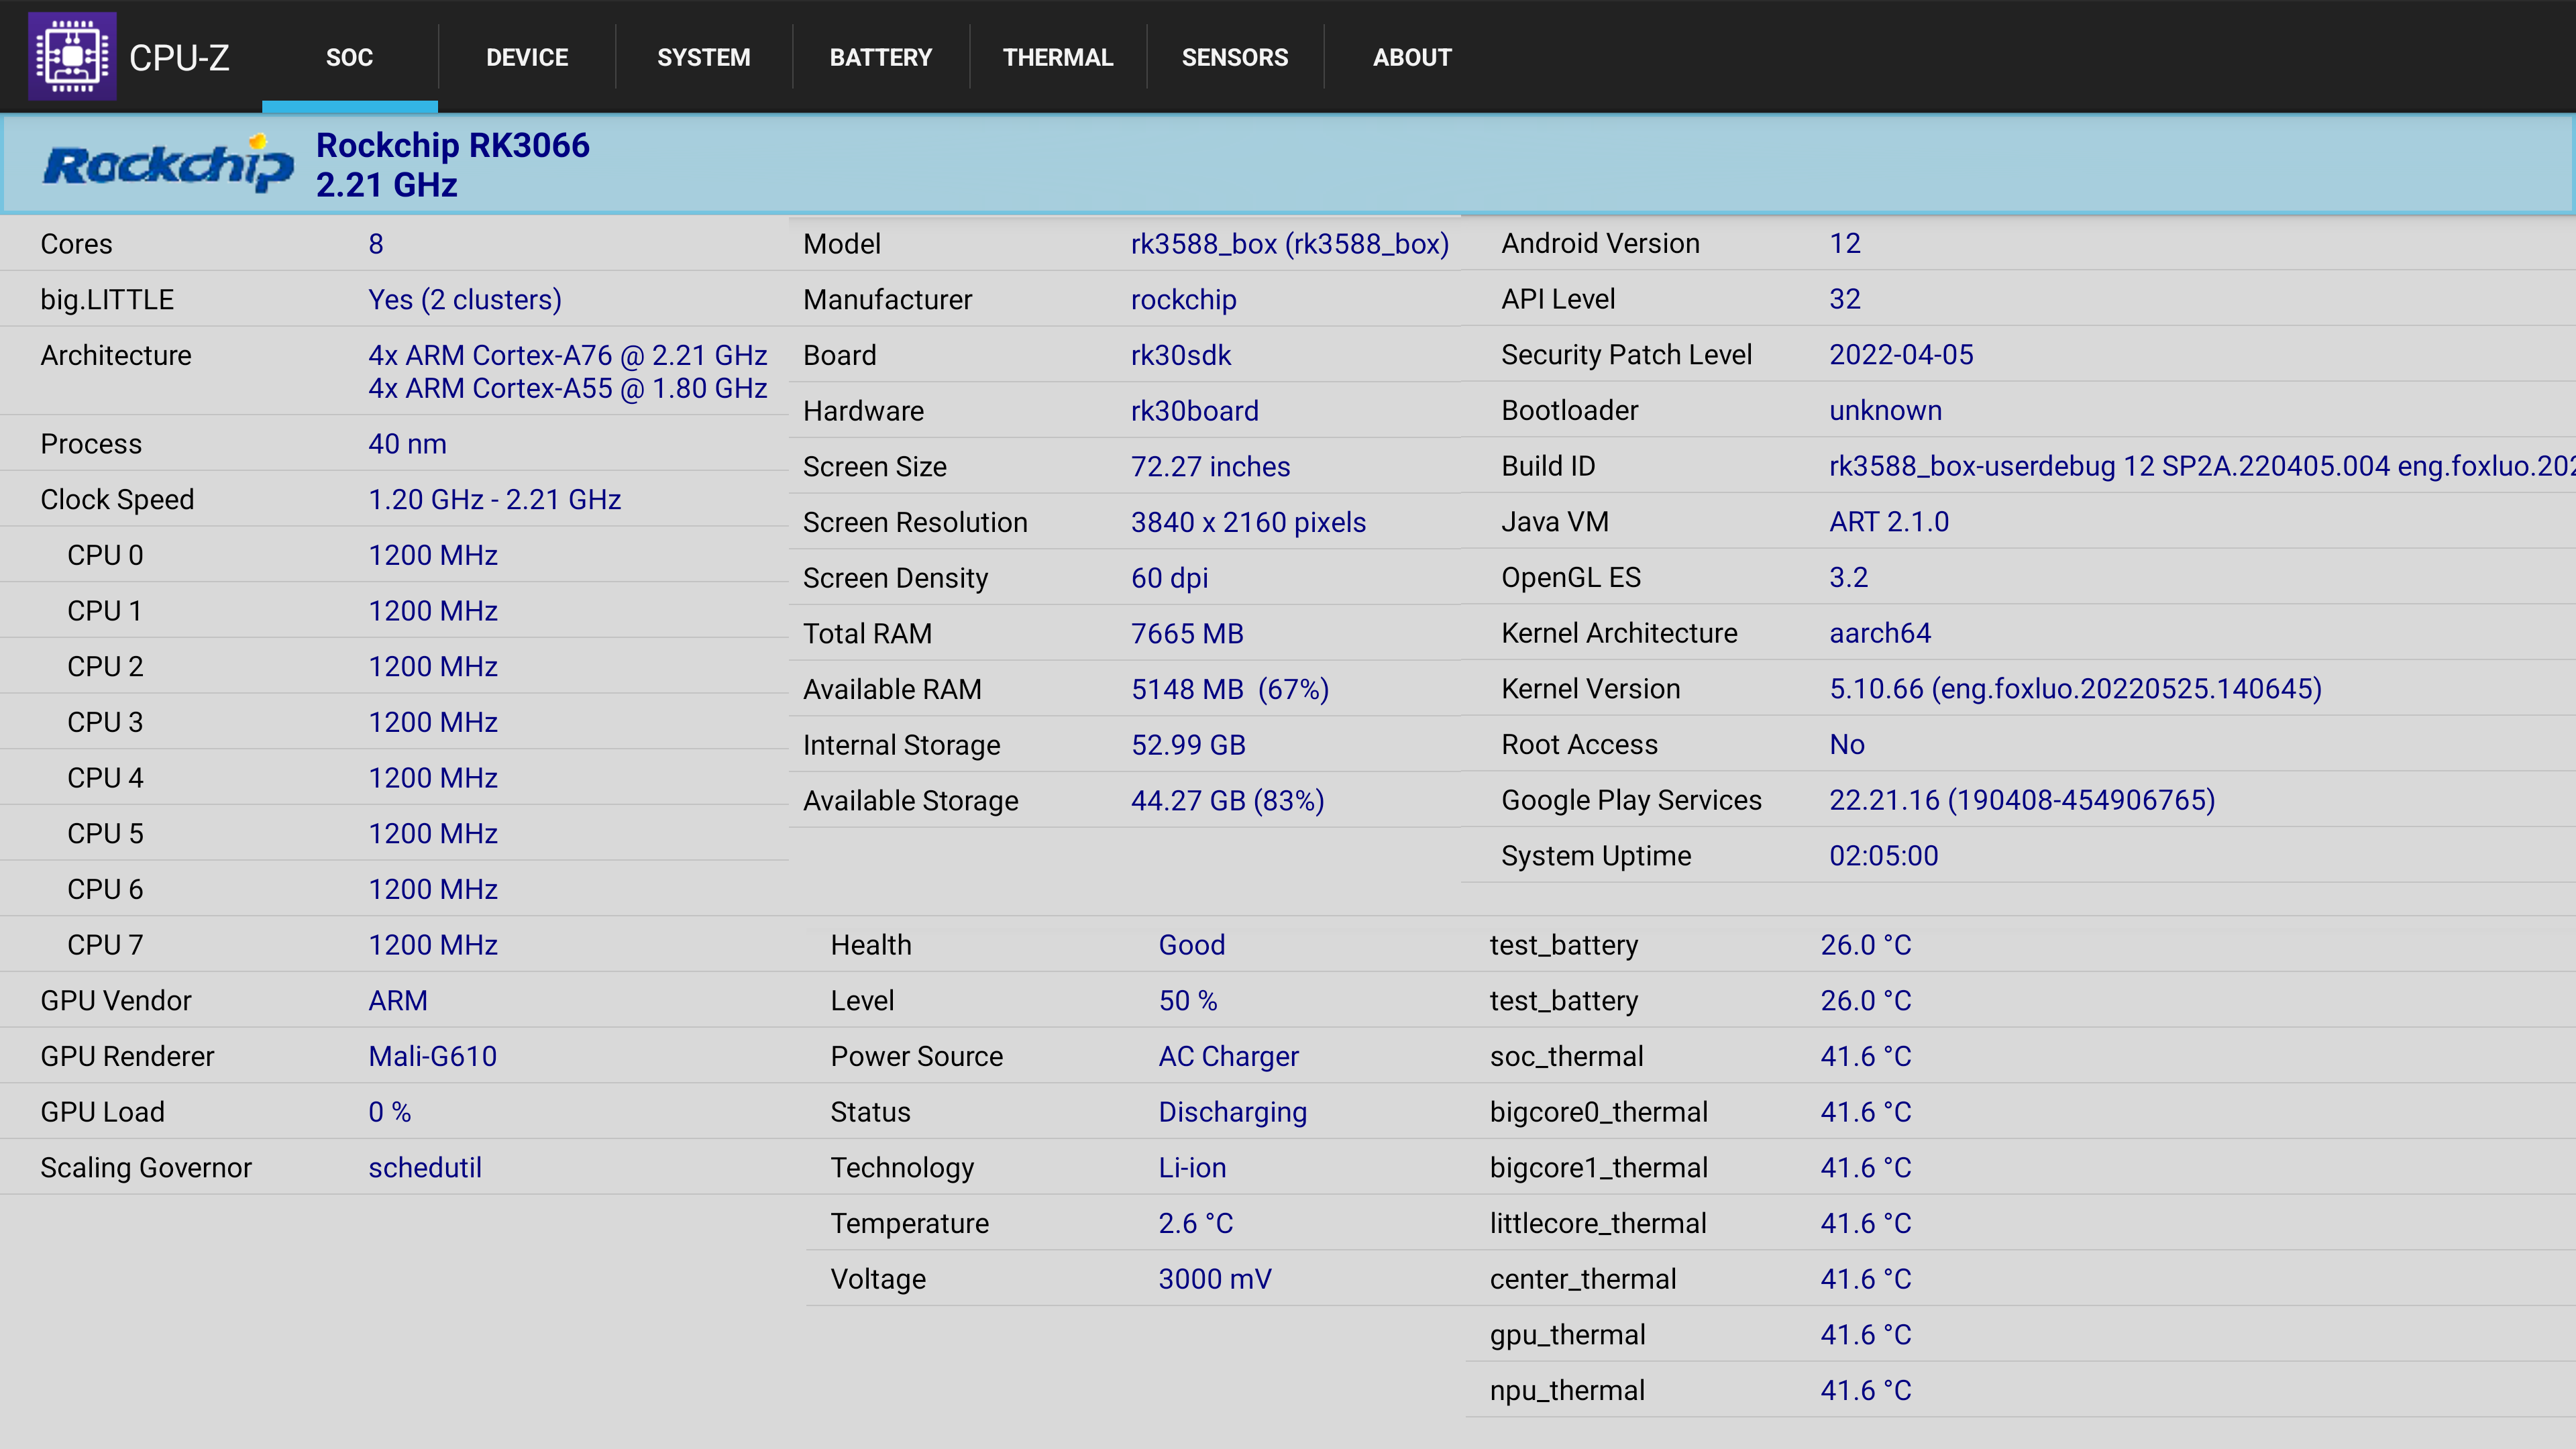The height and width of the screenshot is (1449, 2576).
Task: Open the BATTERY tab
Action: [x=881, y=57]
